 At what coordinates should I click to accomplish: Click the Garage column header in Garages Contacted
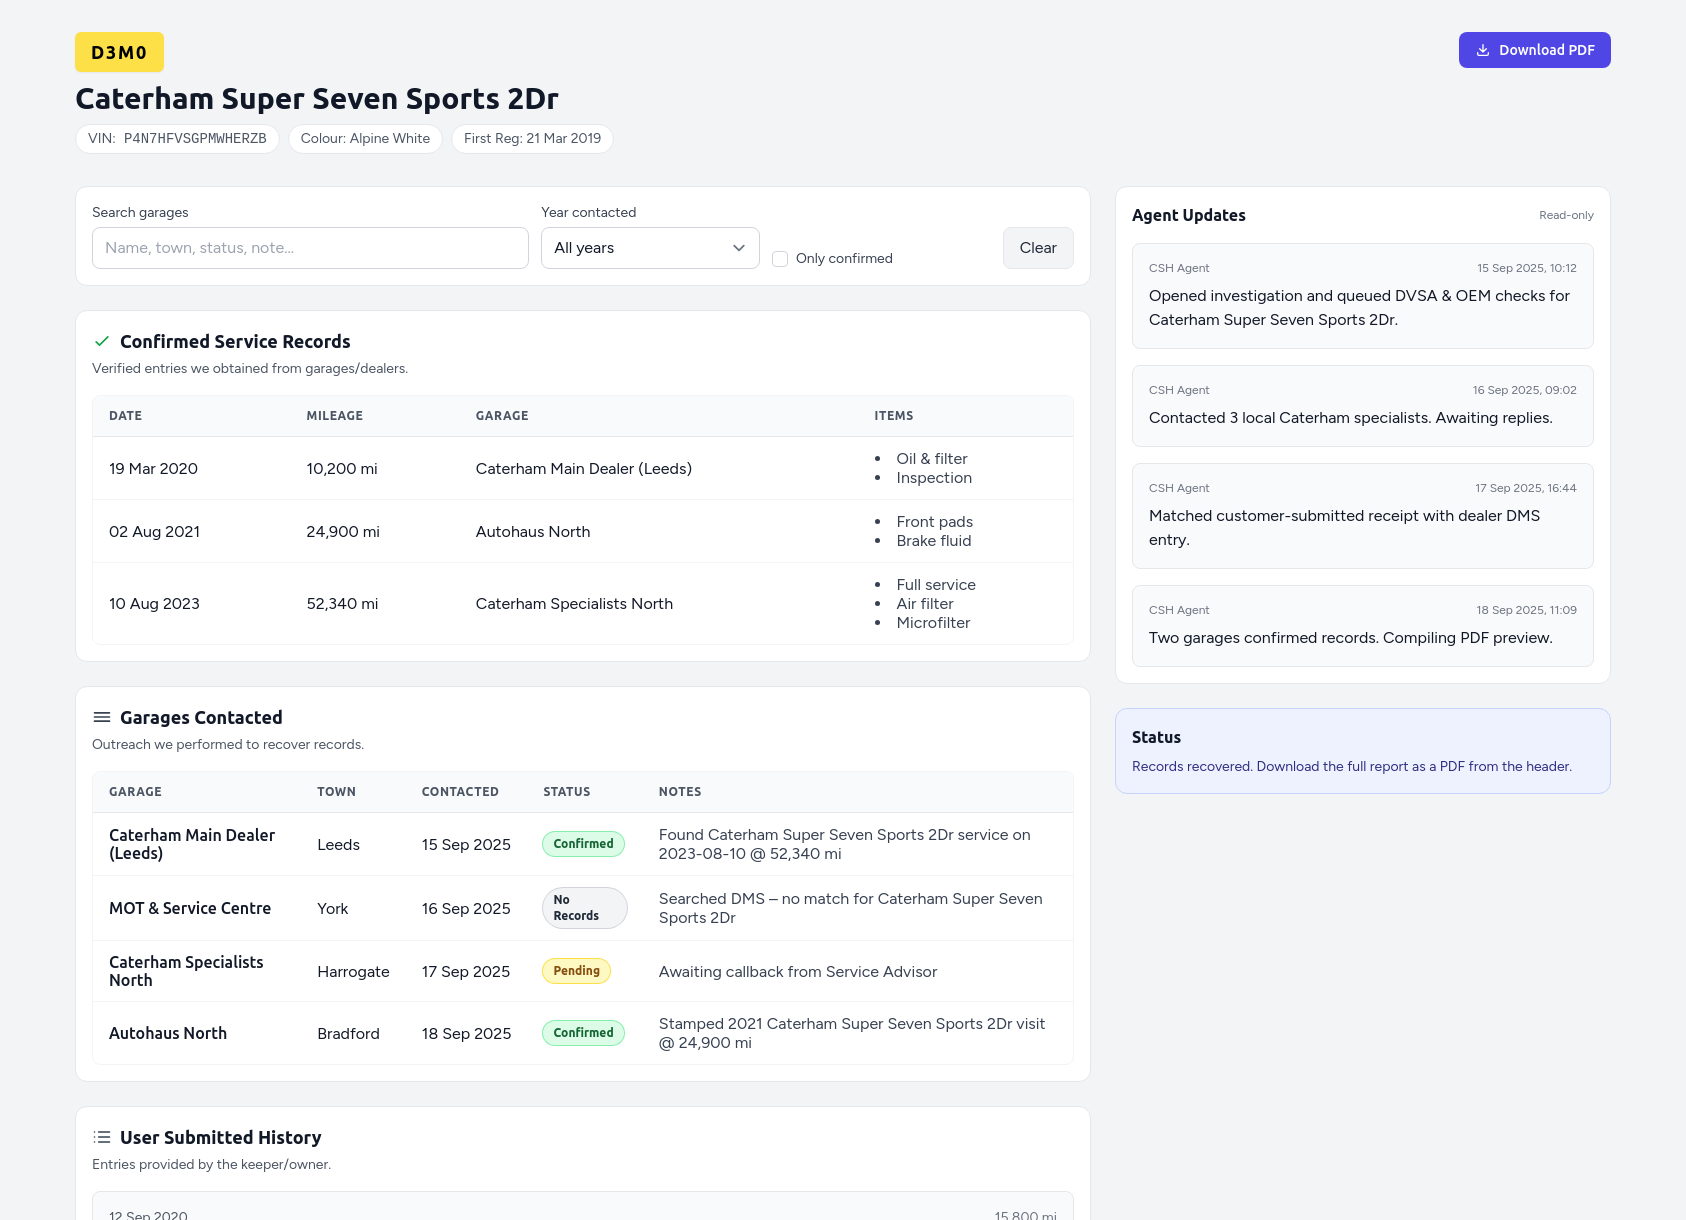coord(135,792)
